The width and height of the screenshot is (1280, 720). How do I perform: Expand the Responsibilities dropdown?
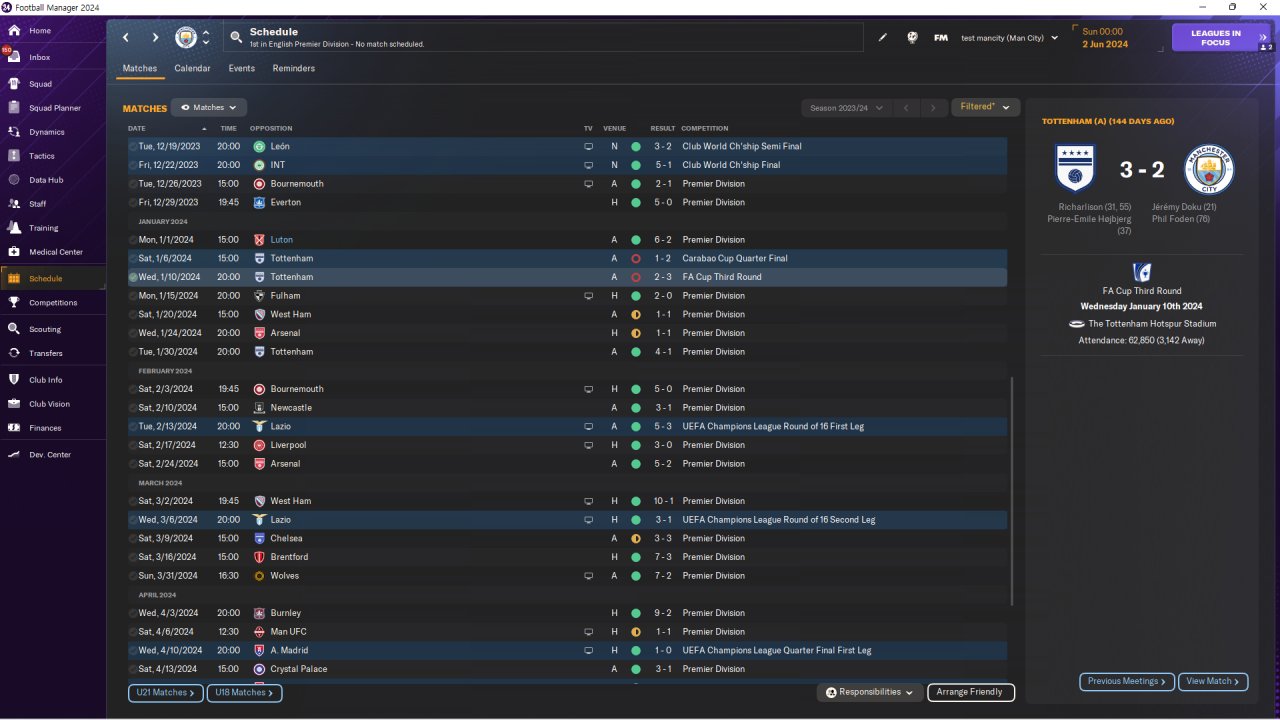[869, 692]
